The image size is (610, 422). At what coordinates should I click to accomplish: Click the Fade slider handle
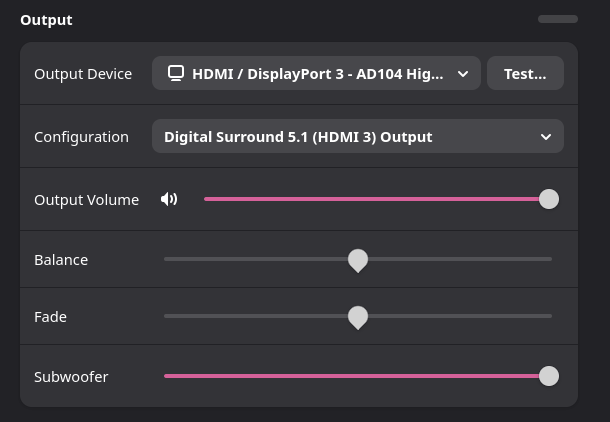click(x=358, y=317)
